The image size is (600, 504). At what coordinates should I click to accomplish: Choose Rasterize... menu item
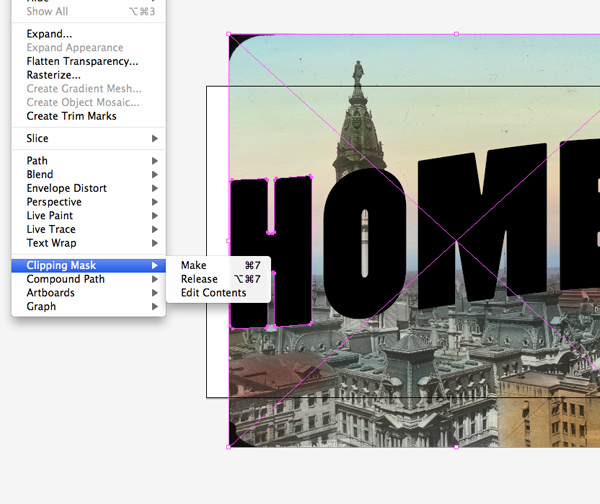(x=88, y=75)
